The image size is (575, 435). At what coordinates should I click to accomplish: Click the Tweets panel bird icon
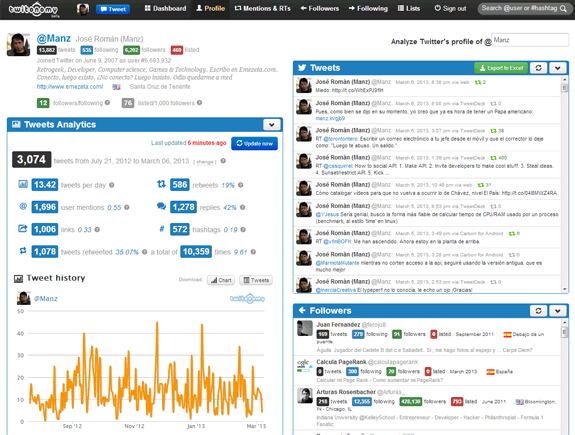[x=302, y=67]
